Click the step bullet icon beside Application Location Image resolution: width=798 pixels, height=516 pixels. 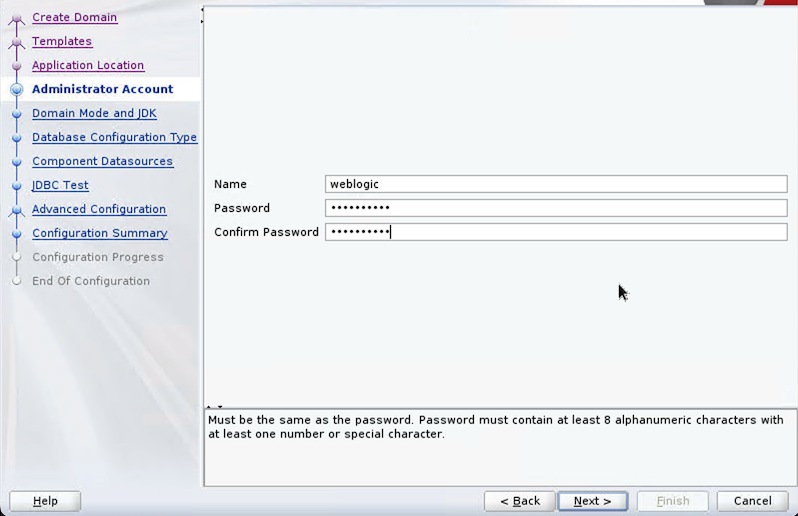(x=16, y=66)
